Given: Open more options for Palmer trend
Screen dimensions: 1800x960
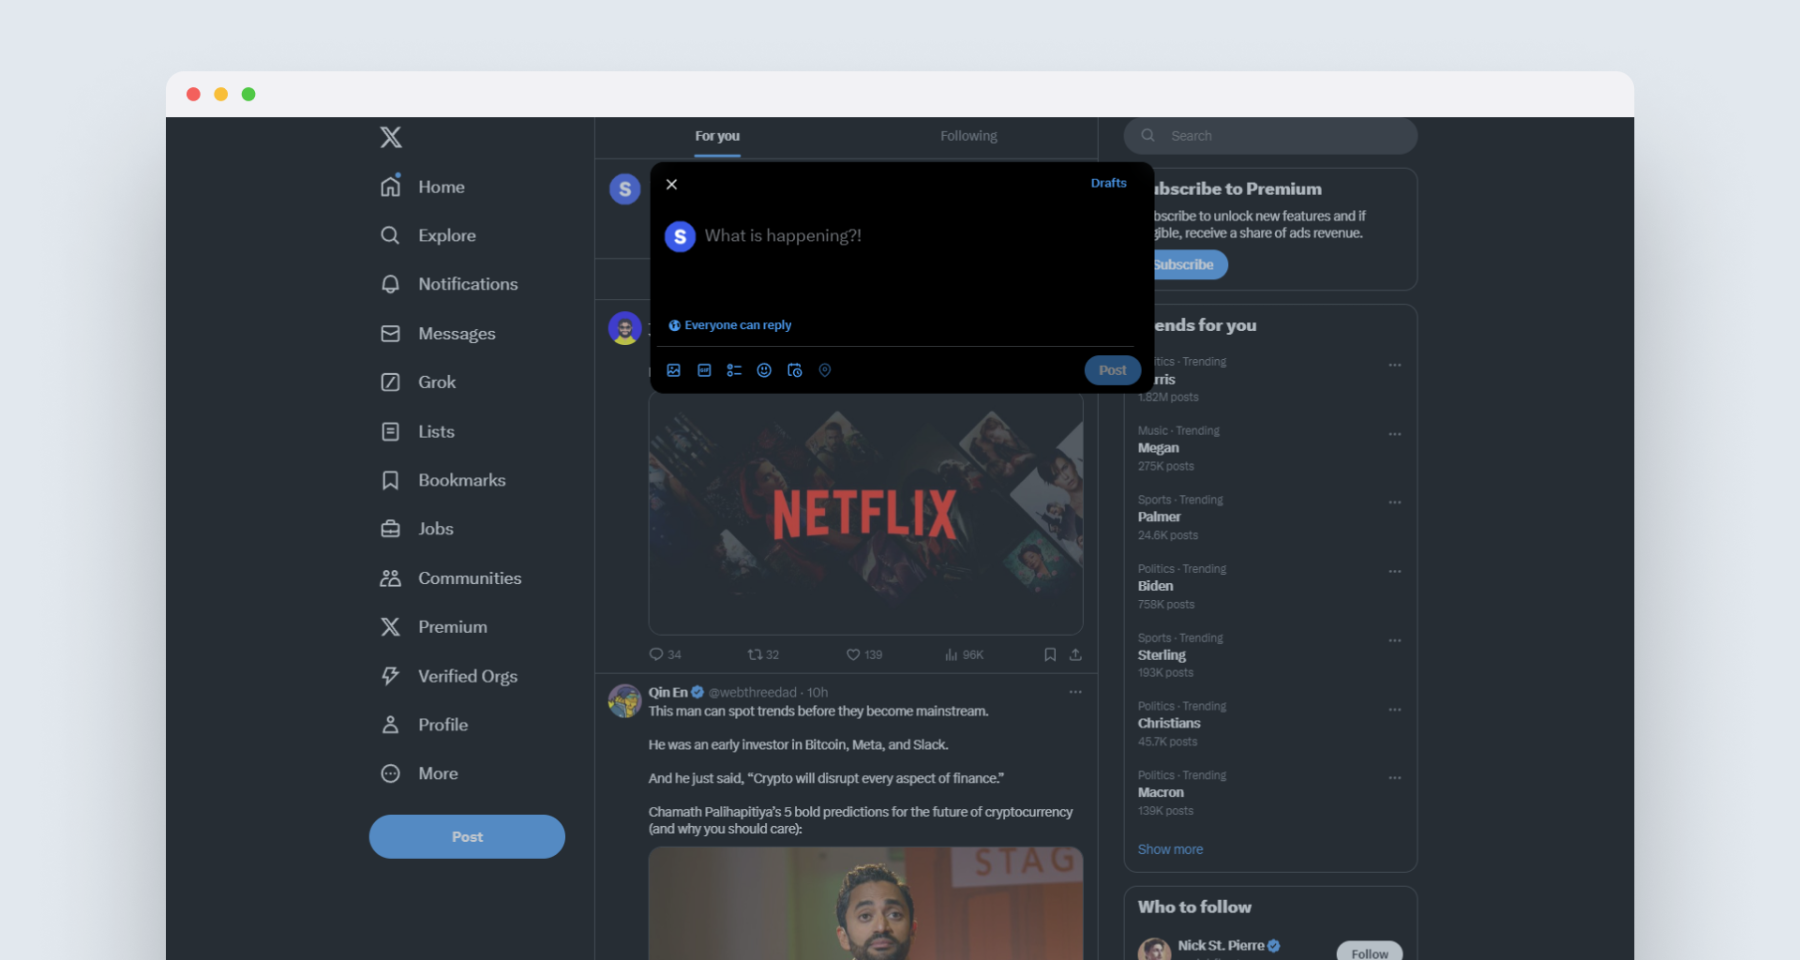Looking at the screenshot, I should point(1394,502).
